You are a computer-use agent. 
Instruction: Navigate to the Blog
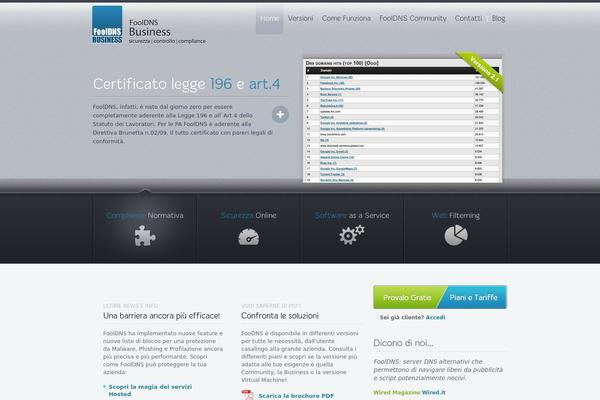tap(498, 18)
